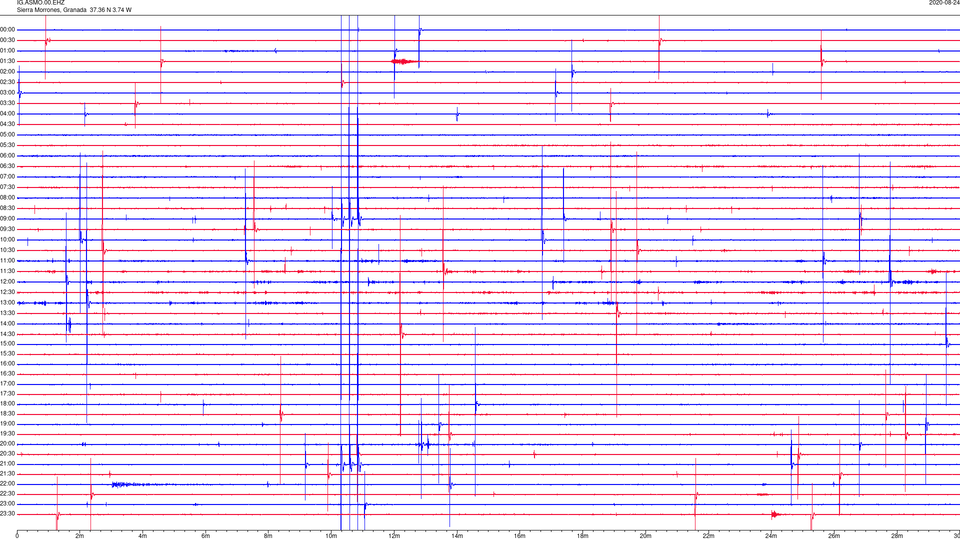Click the station code 'IG.ASMO.00.EHZ' header
960x540 pixels.
[40, 2]
